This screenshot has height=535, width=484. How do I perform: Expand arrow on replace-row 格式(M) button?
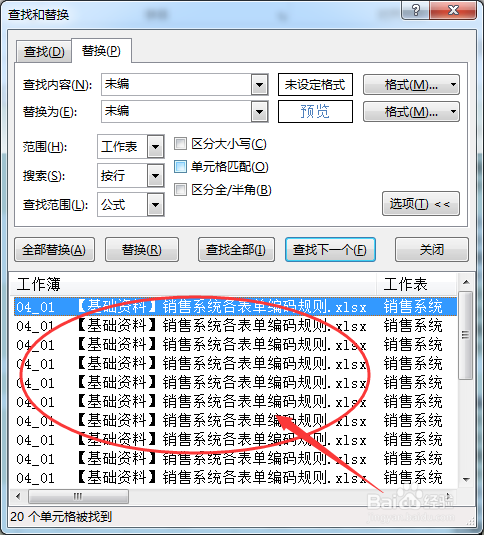coord(453,111)
